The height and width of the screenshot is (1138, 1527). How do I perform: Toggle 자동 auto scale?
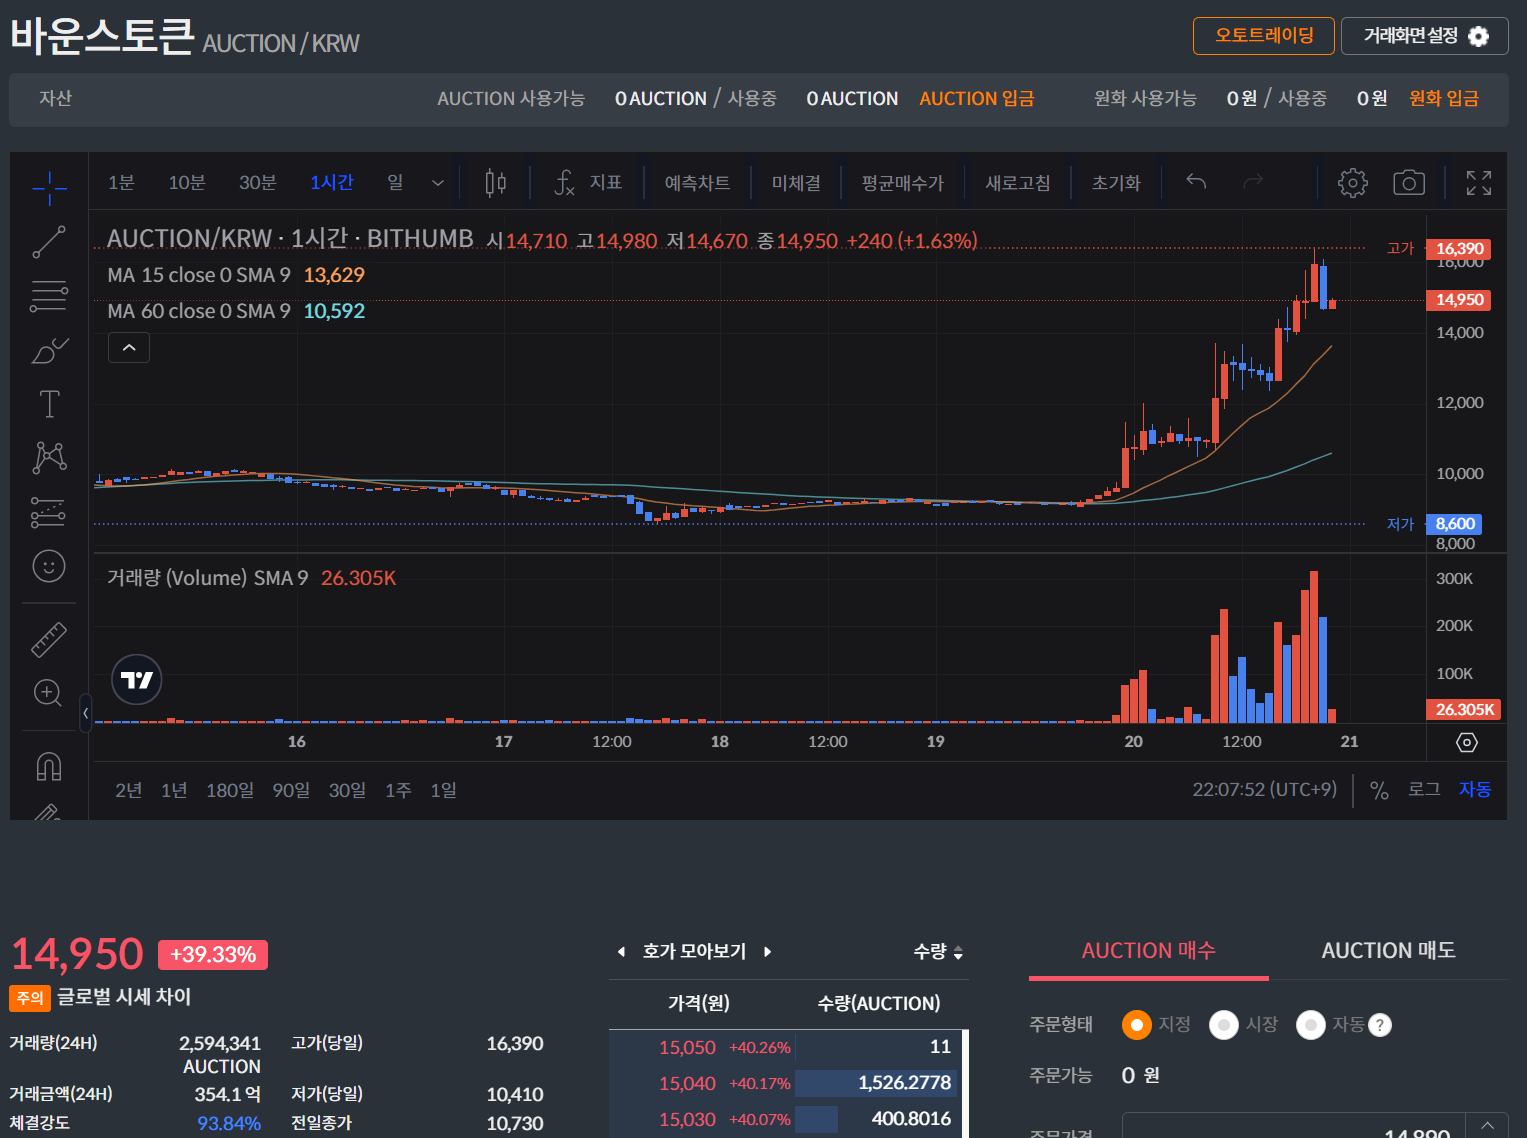tap(1474, 789)
